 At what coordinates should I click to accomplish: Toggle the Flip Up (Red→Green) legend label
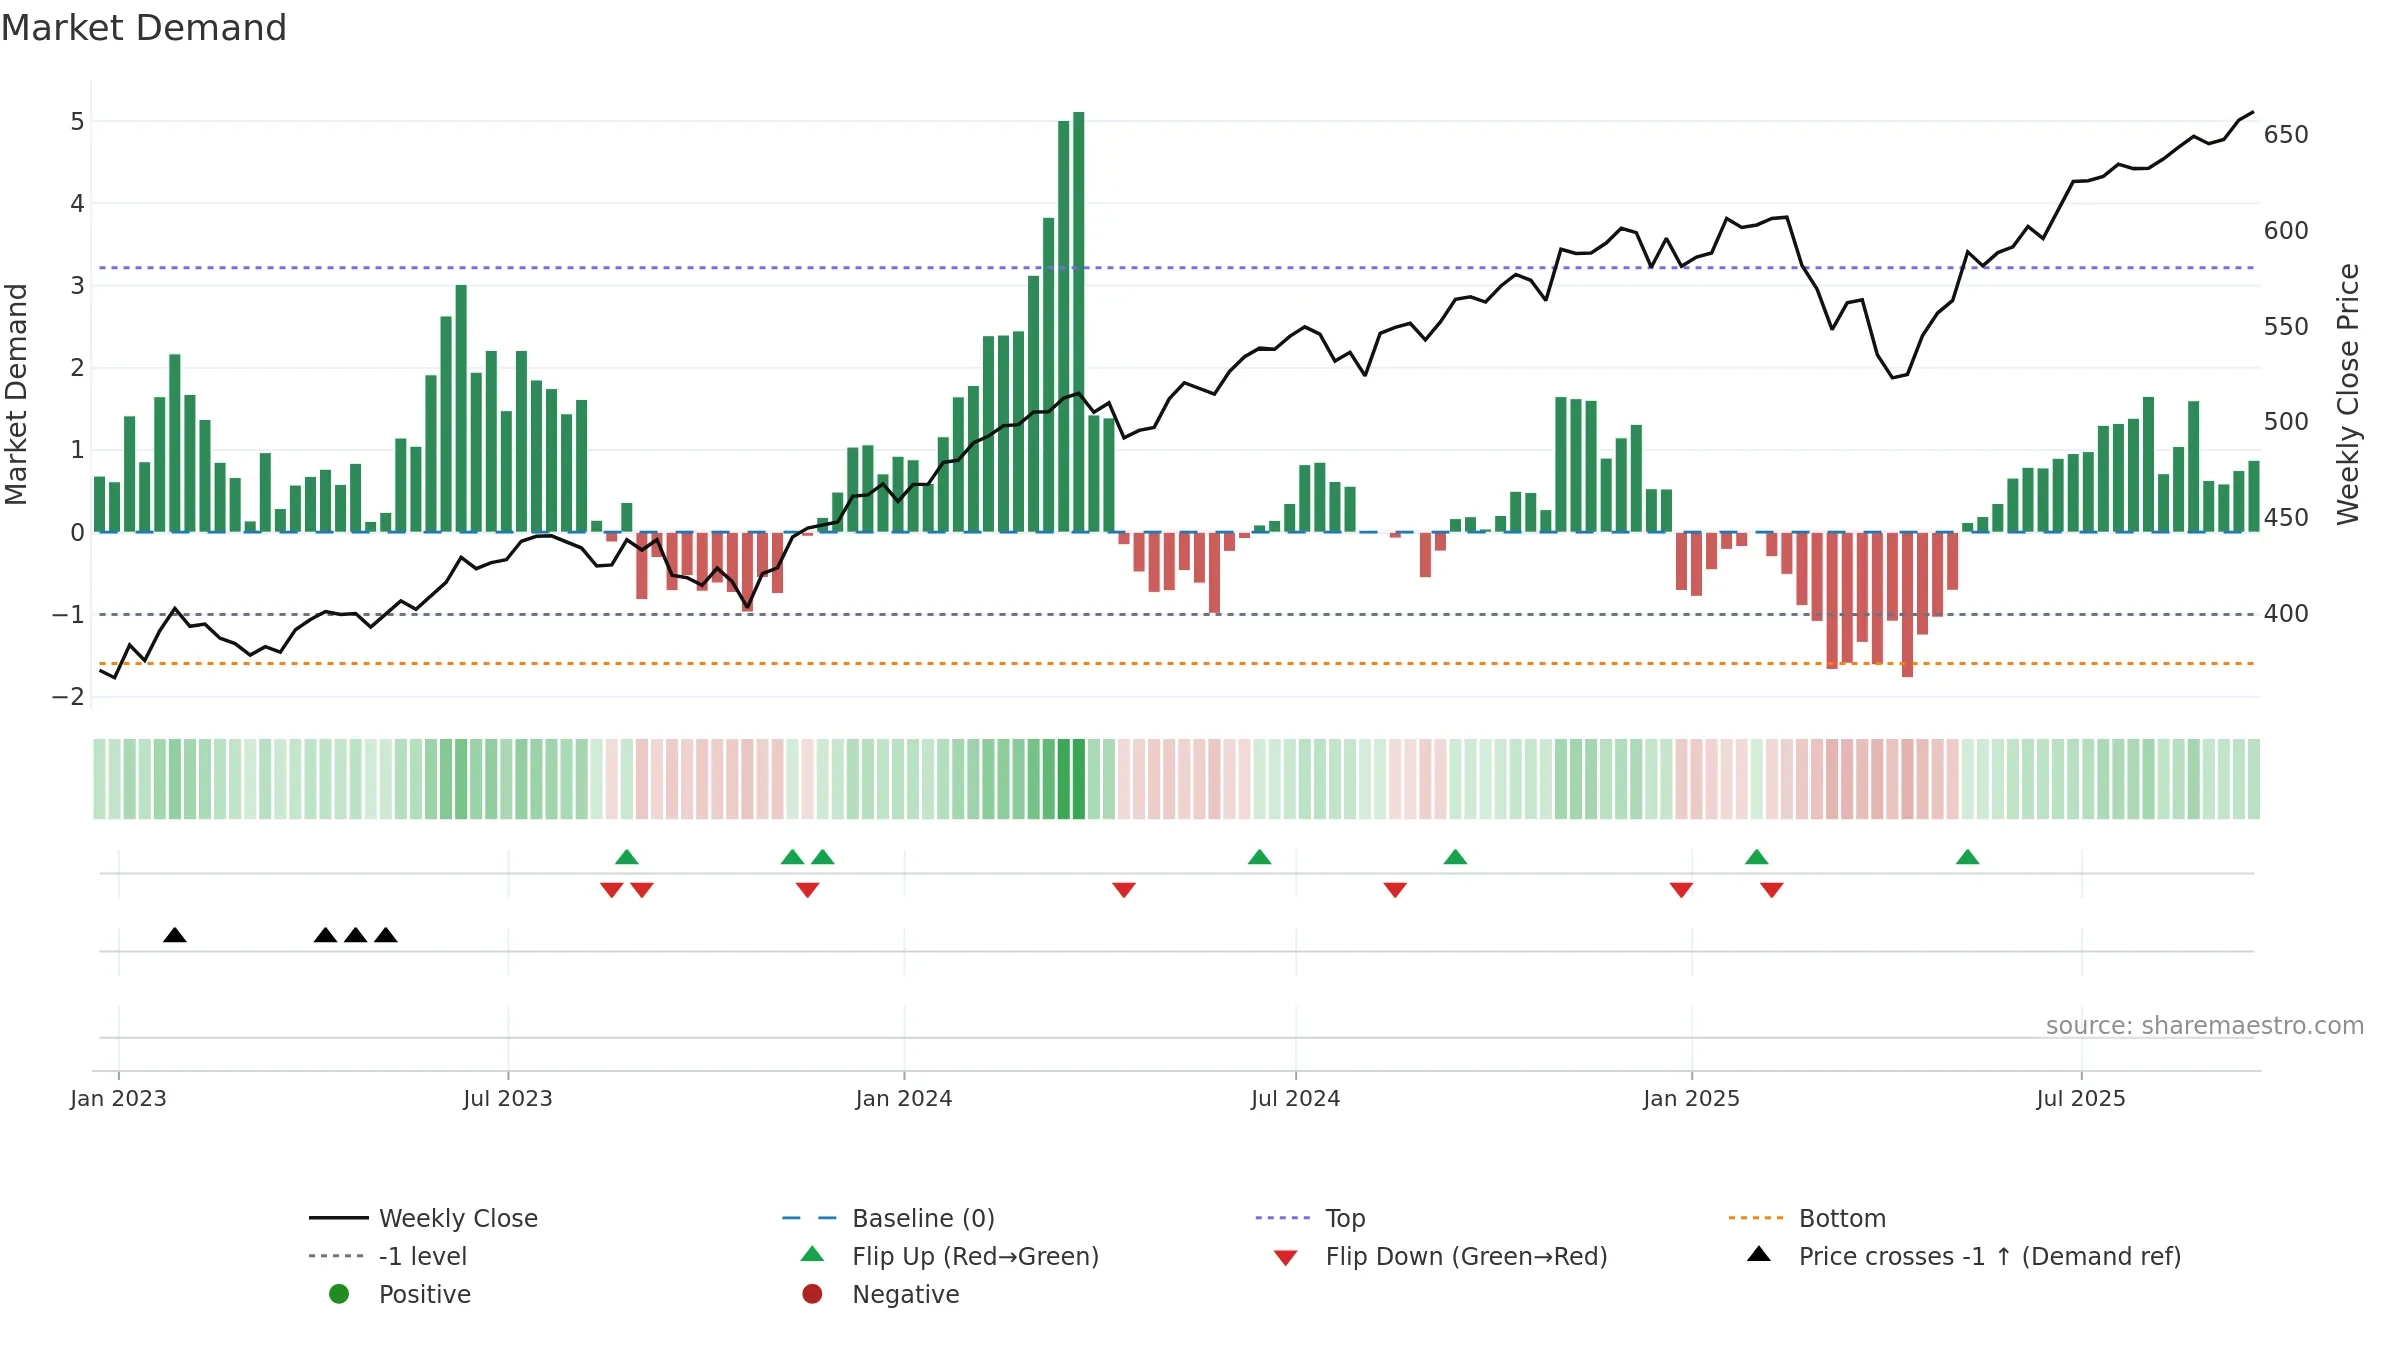tap(975, 1257)
